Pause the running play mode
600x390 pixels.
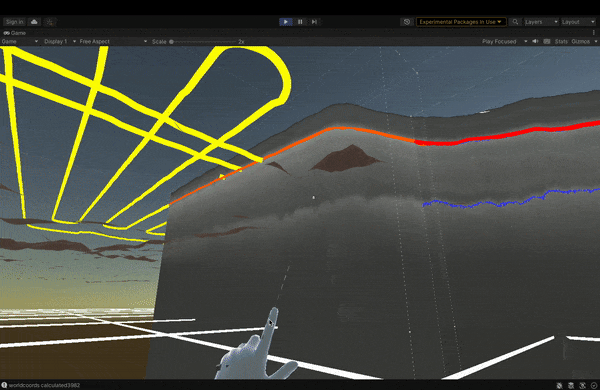pyautogui.click(x=300, y=22)
